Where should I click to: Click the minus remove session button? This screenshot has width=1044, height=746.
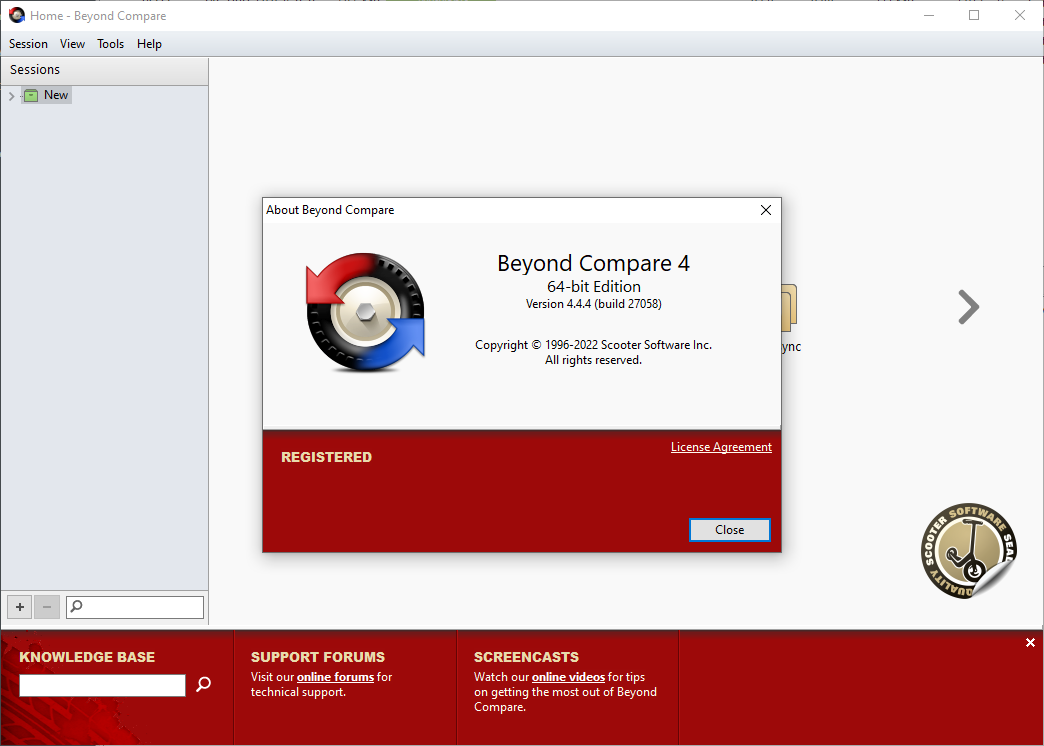[47, 607]
